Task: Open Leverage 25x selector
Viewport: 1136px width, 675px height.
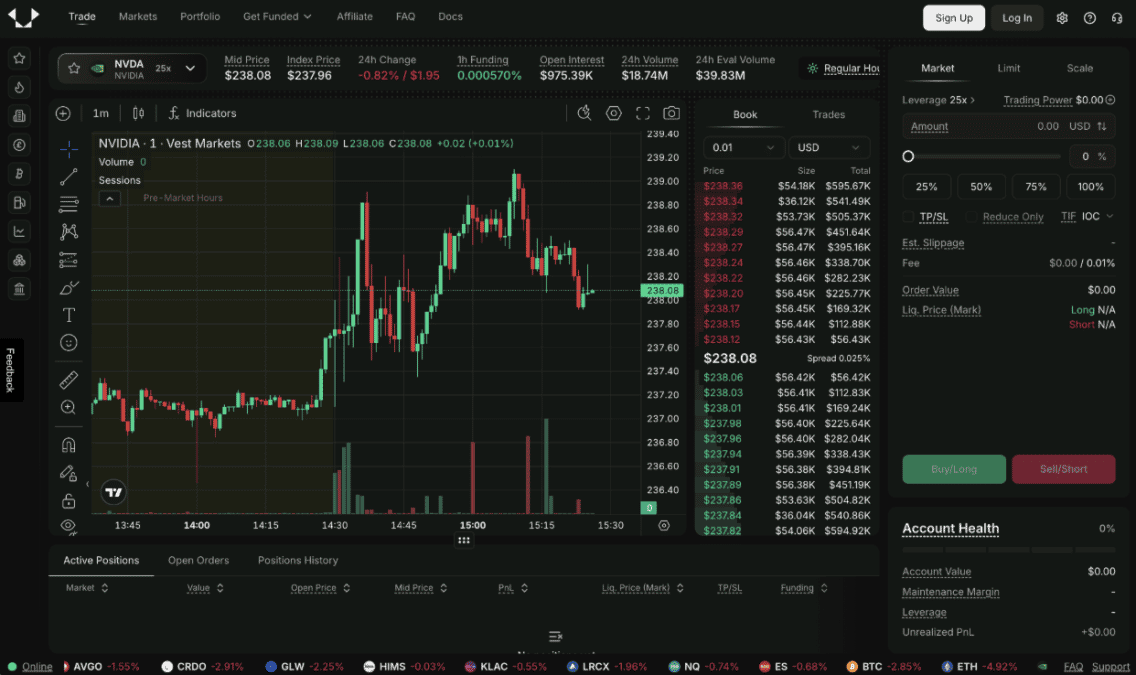Action: (x=938, y=100)
